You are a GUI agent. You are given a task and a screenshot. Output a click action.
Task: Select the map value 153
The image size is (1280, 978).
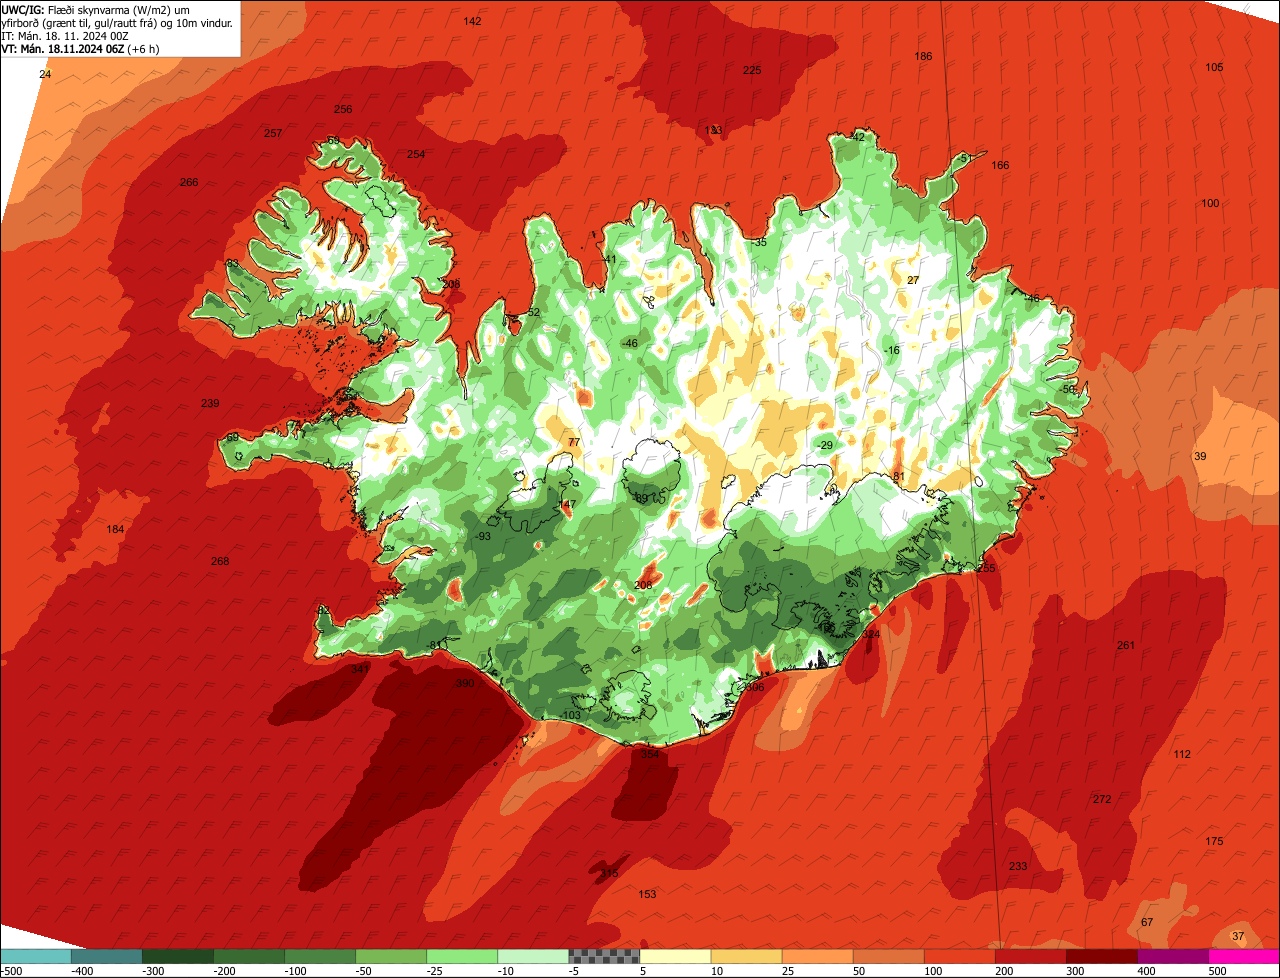pyautogui.click(x=647, y=894)
